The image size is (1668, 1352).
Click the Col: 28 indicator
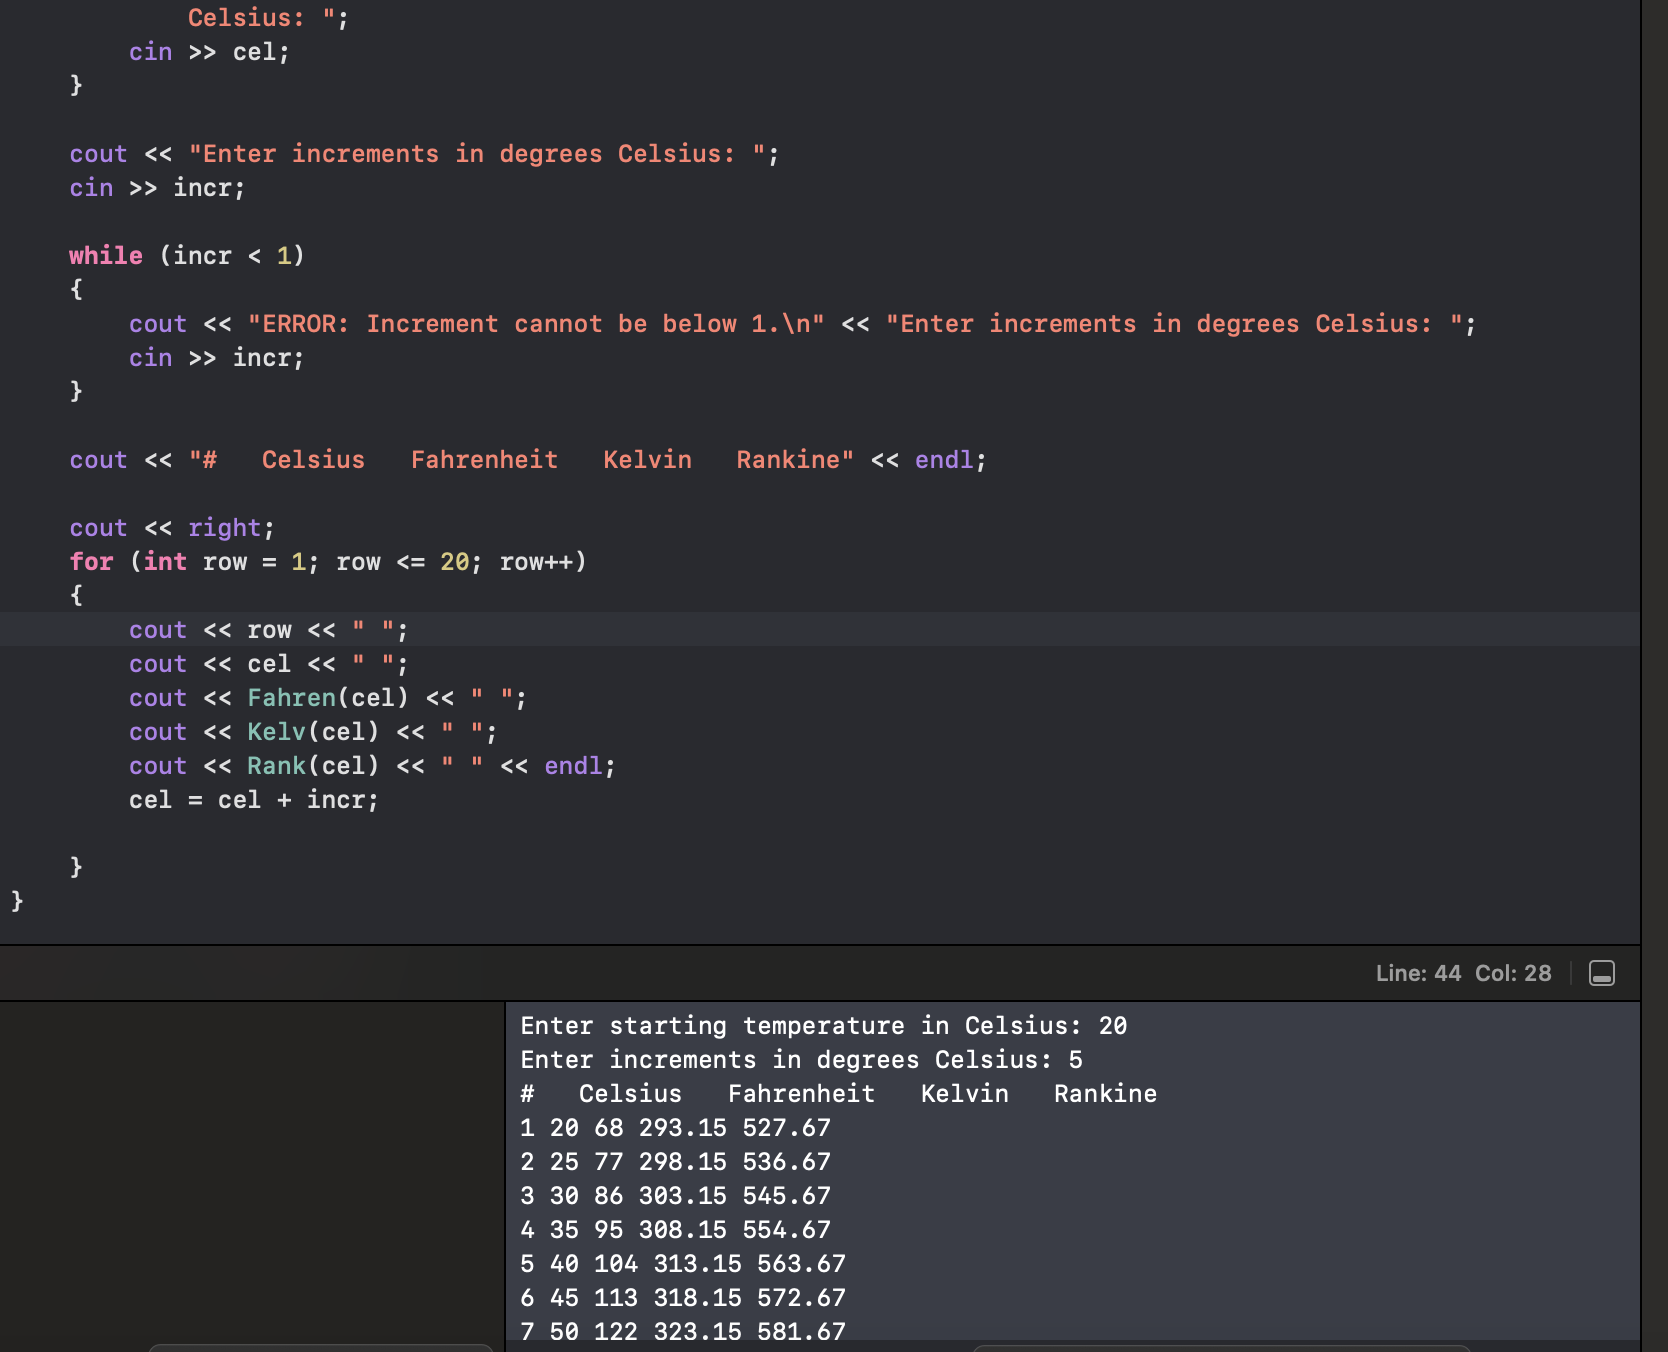coord(1513,973)
